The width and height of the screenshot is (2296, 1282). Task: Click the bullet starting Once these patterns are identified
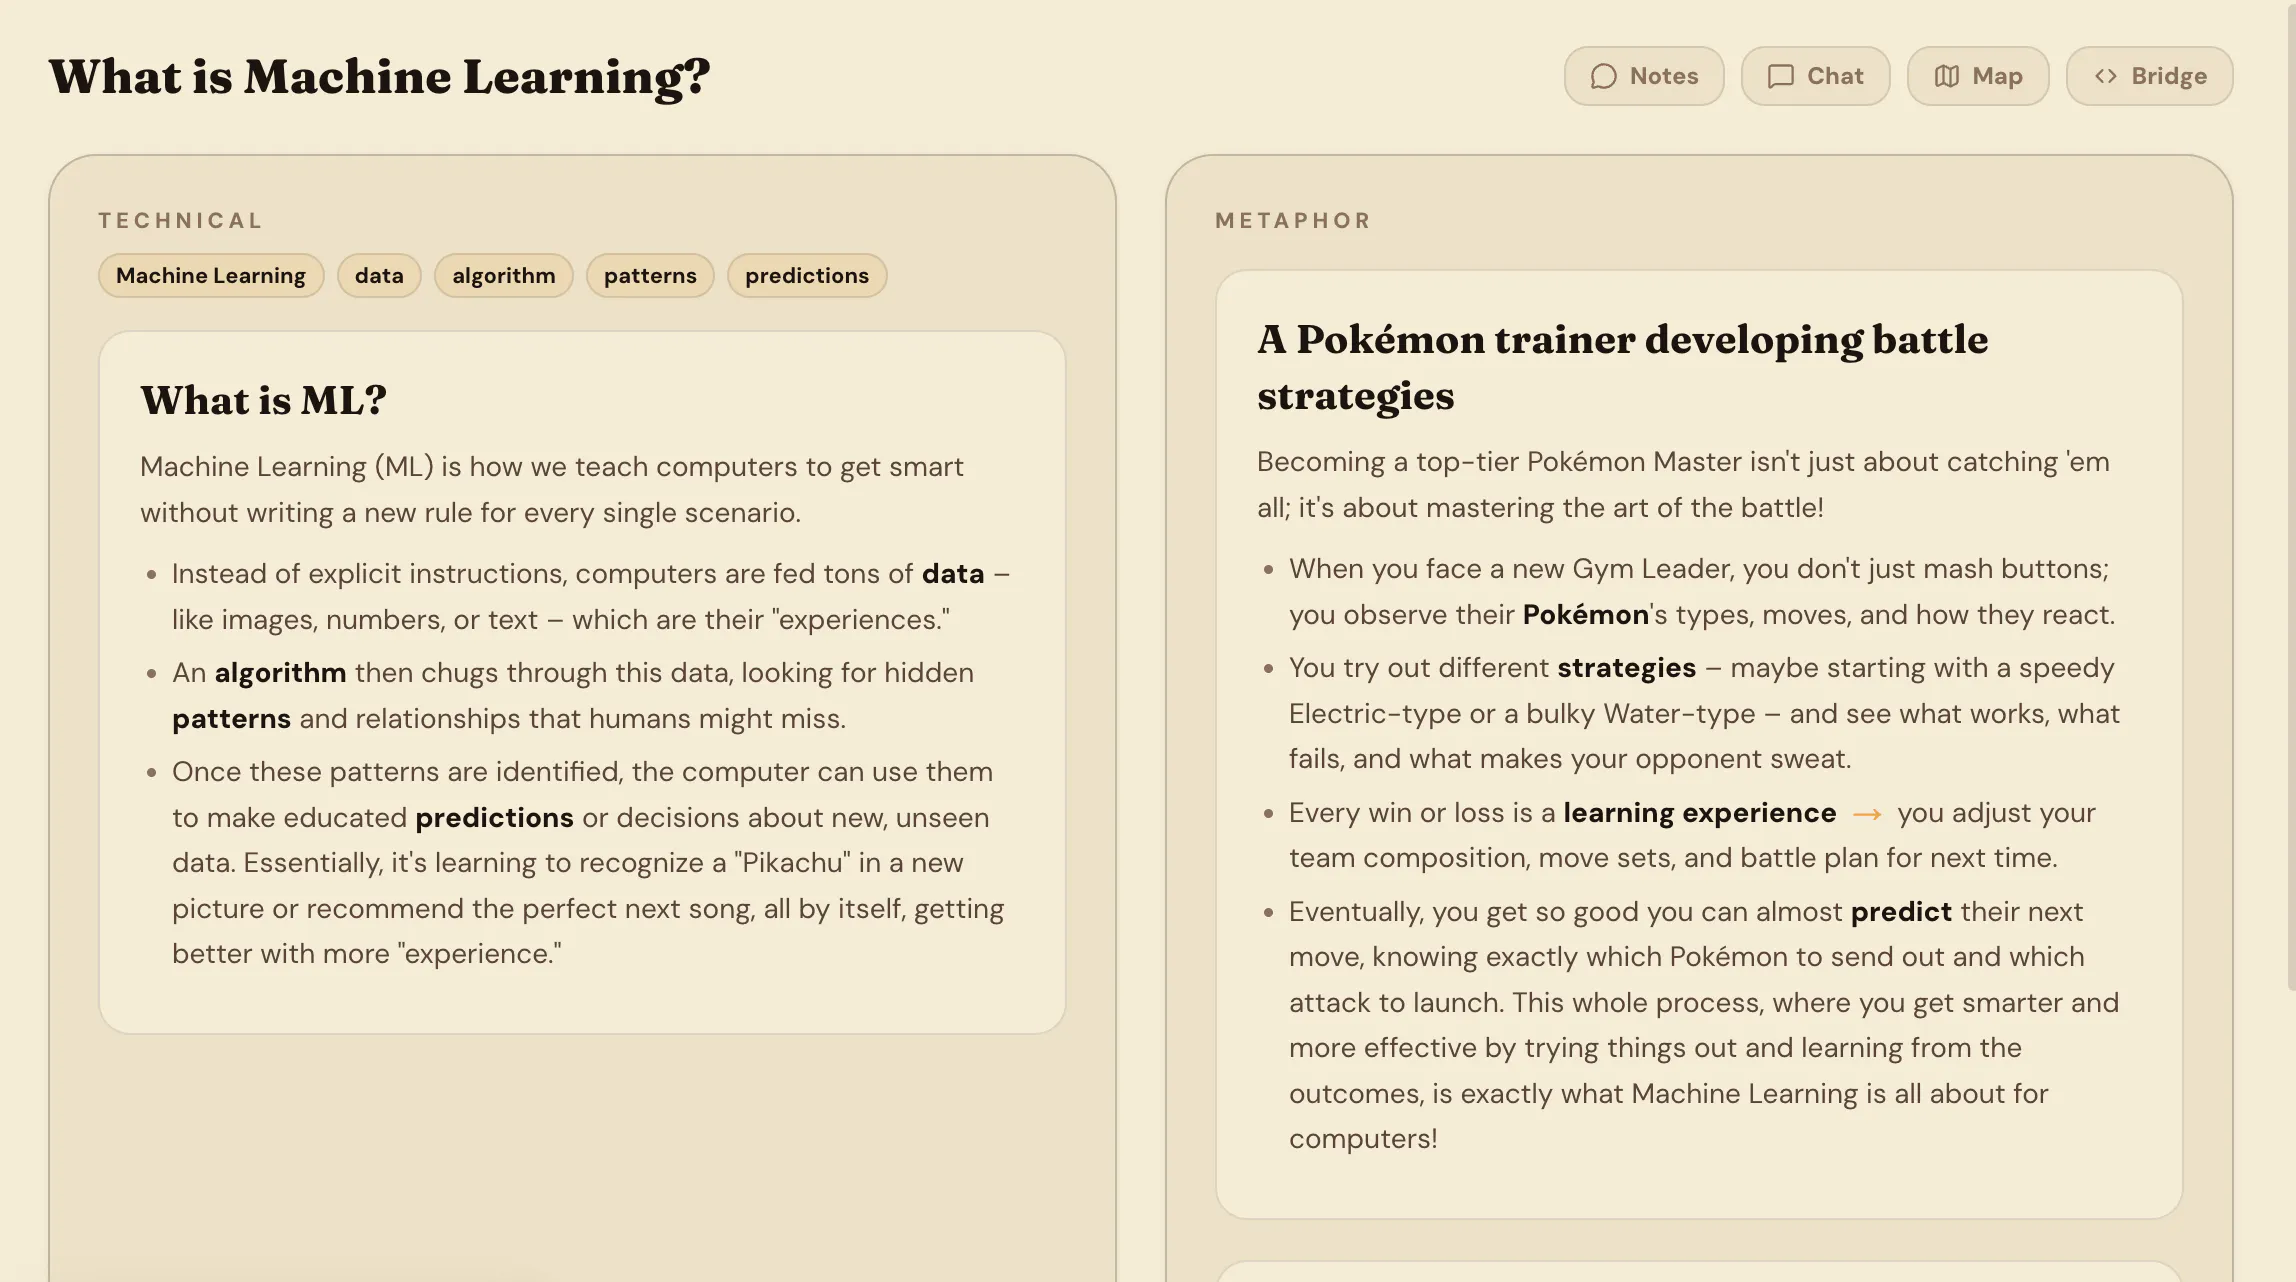[588, 863]
